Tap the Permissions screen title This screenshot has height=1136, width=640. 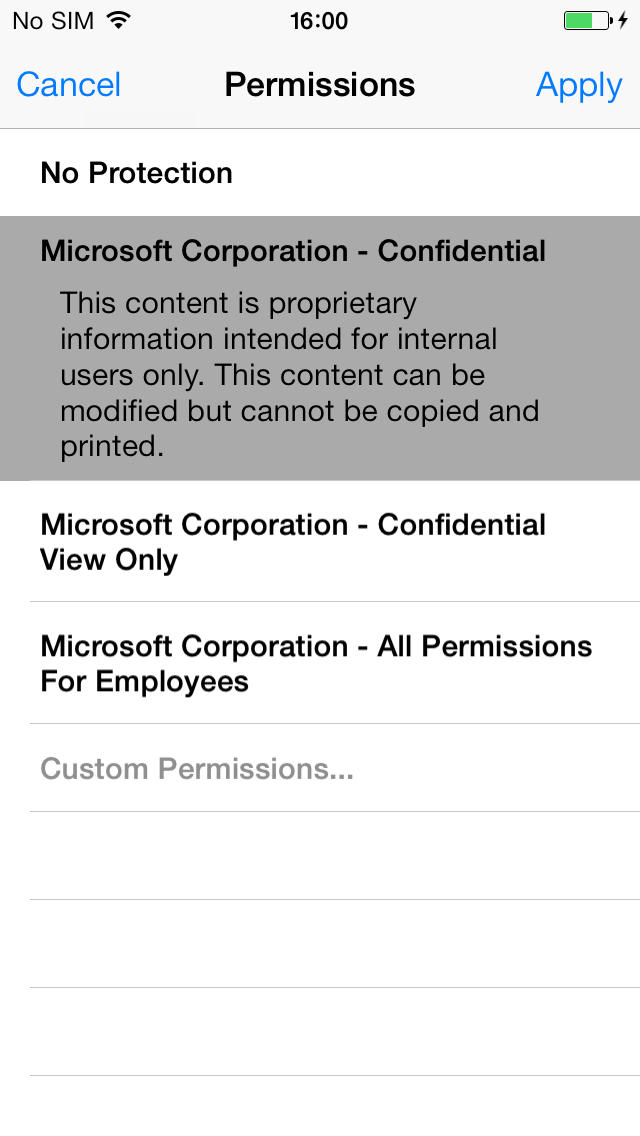click(x=320, y=85)
